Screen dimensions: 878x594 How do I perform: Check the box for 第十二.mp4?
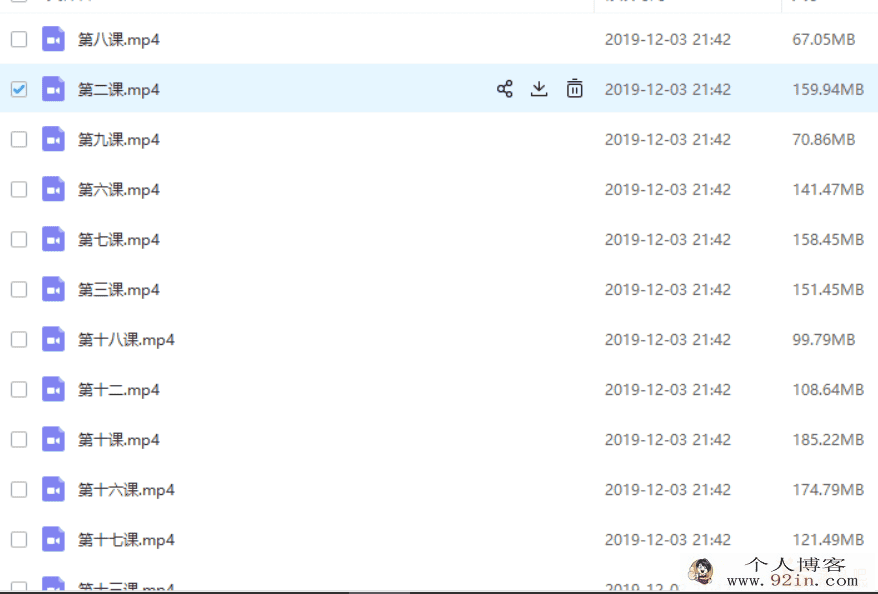tap(19, 389)
